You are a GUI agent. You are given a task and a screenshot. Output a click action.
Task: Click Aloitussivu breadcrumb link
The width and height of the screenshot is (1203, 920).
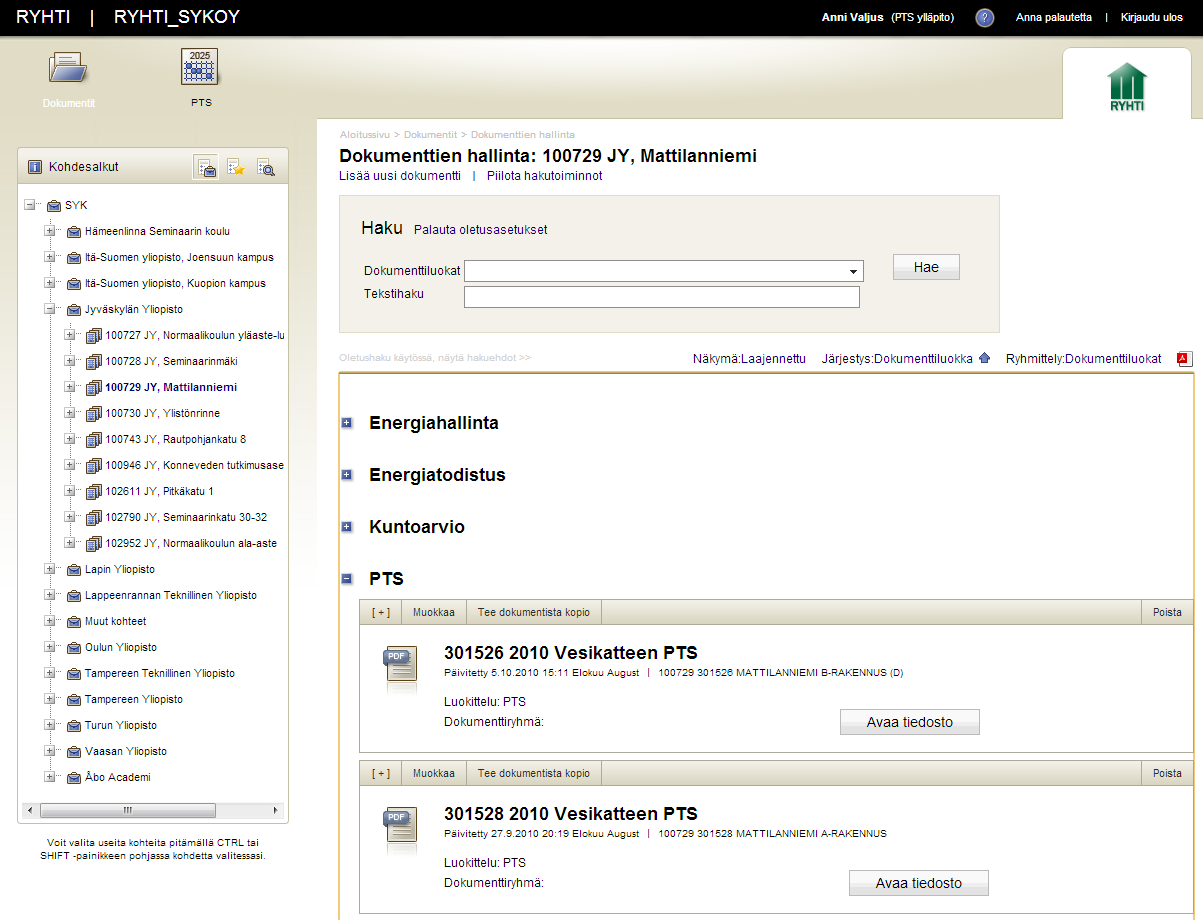(x=365, y=134)
